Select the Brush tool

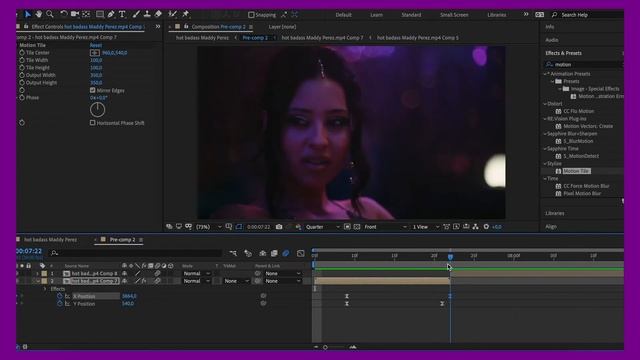point(136,14)
